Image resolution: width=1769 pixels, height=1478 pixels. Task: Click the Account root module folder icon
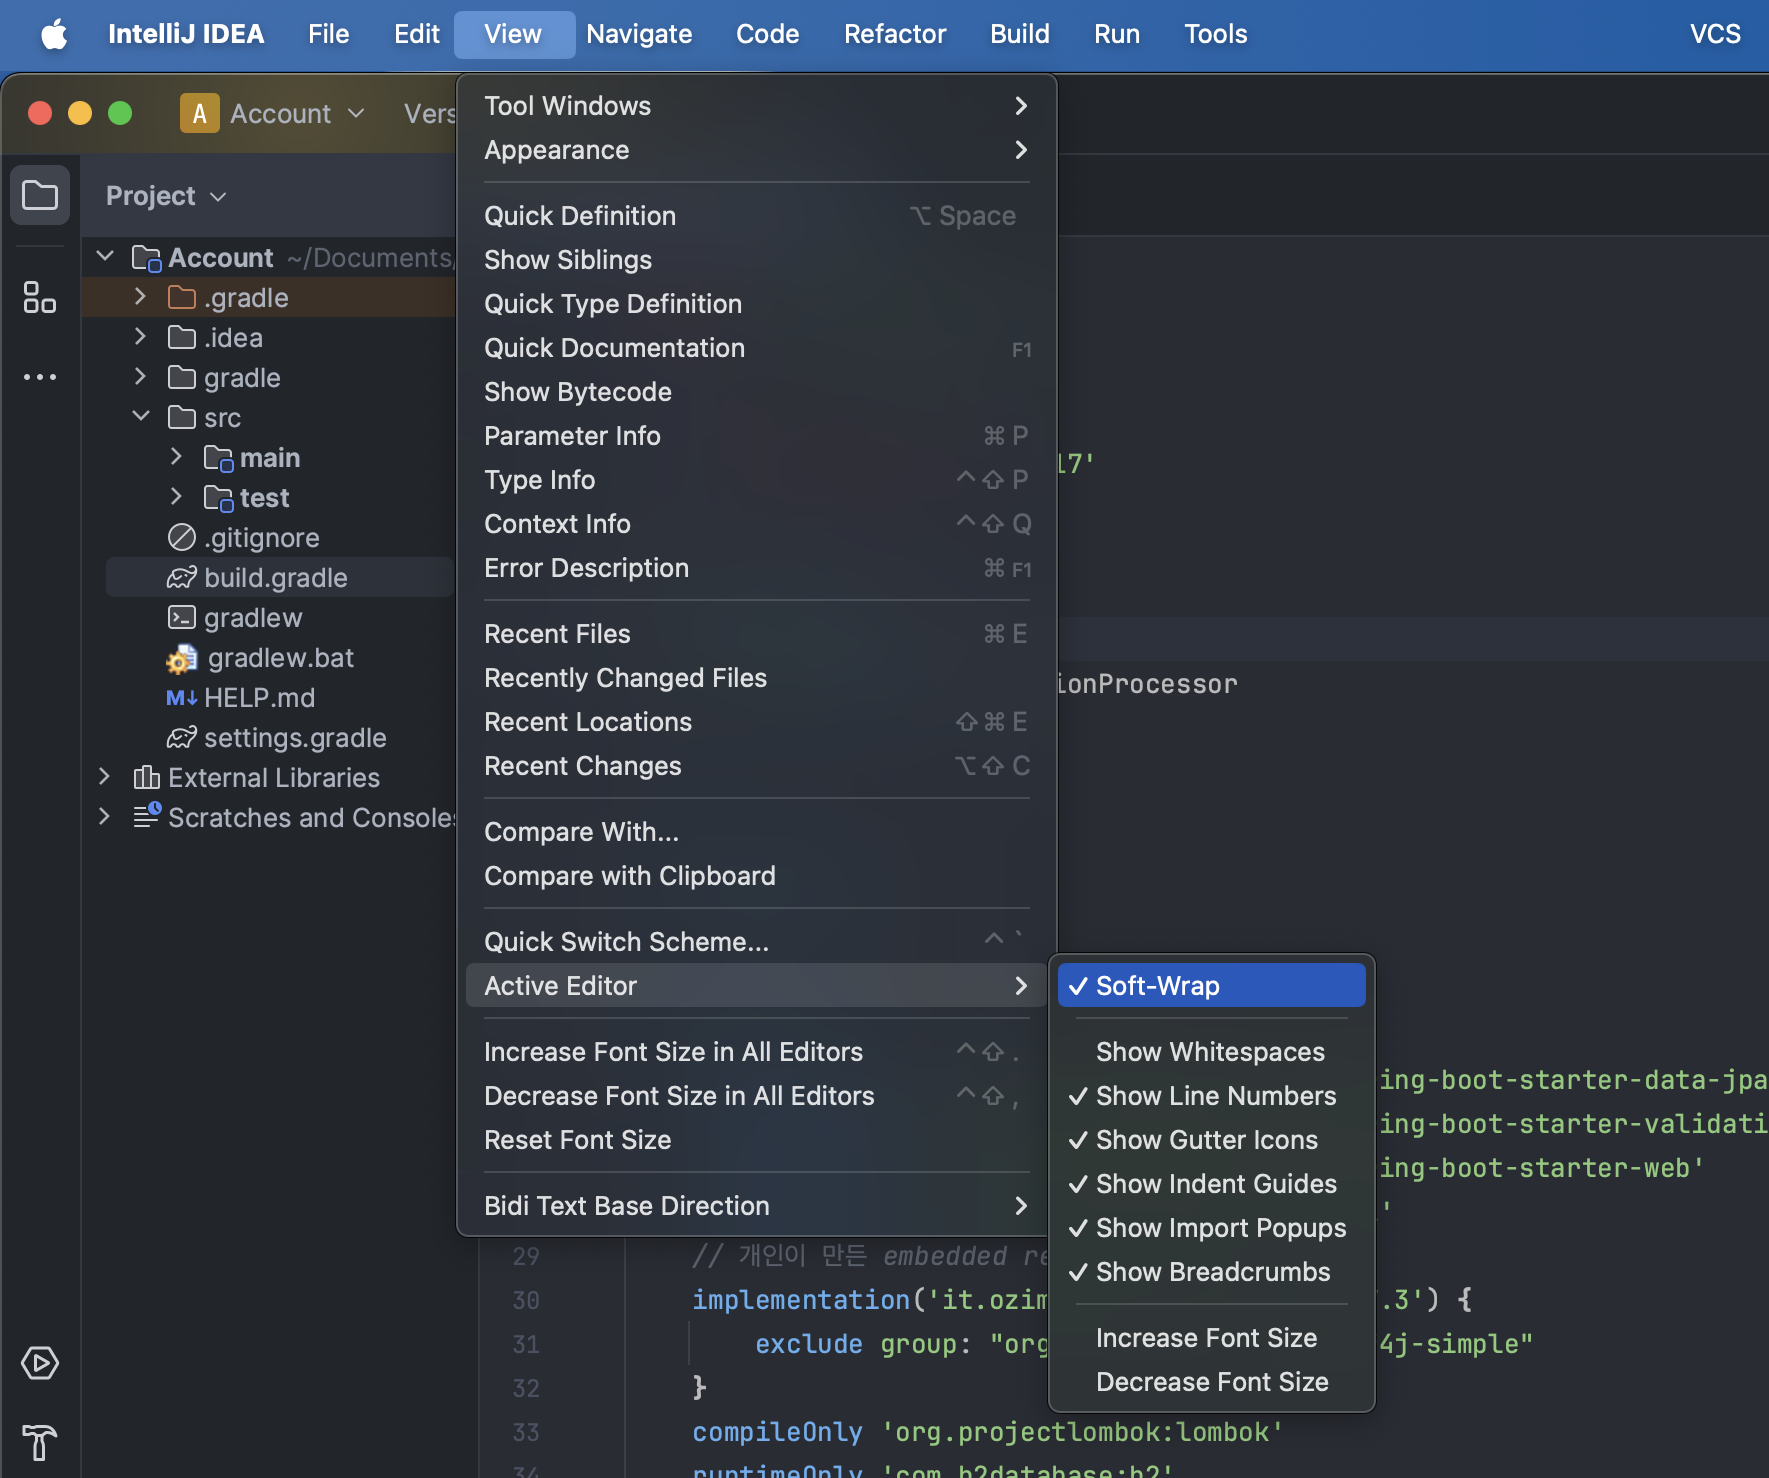point(147,258)
